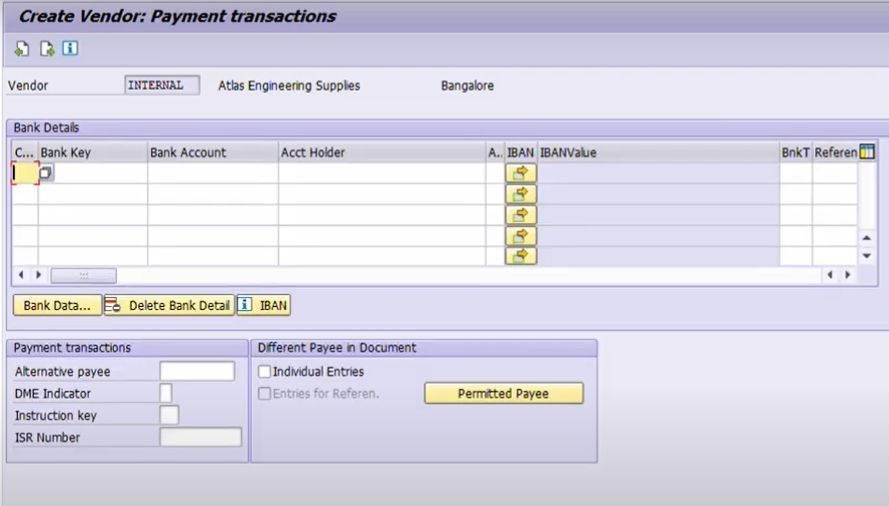Click first row BnkT cell
The width and height of the screenshot is (889, 506).
796,173
